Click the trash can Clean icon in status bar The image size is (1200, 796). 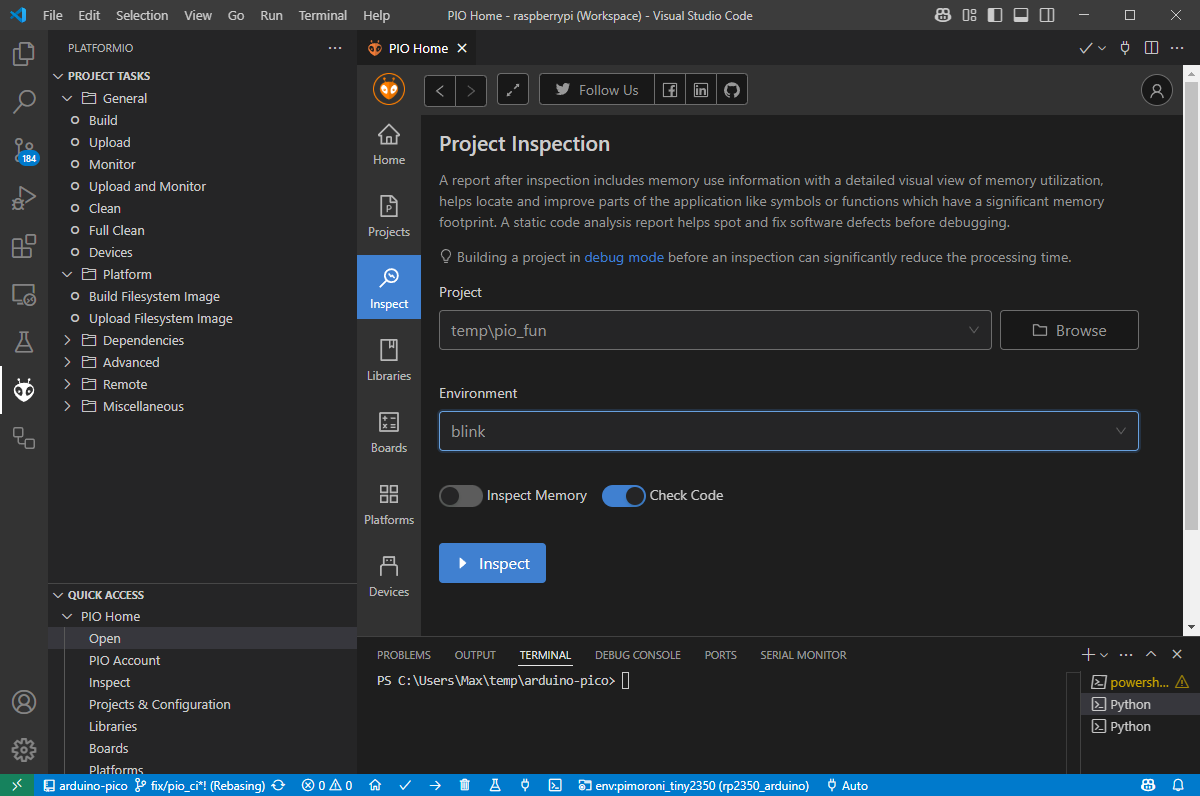[x=465, y=785]
